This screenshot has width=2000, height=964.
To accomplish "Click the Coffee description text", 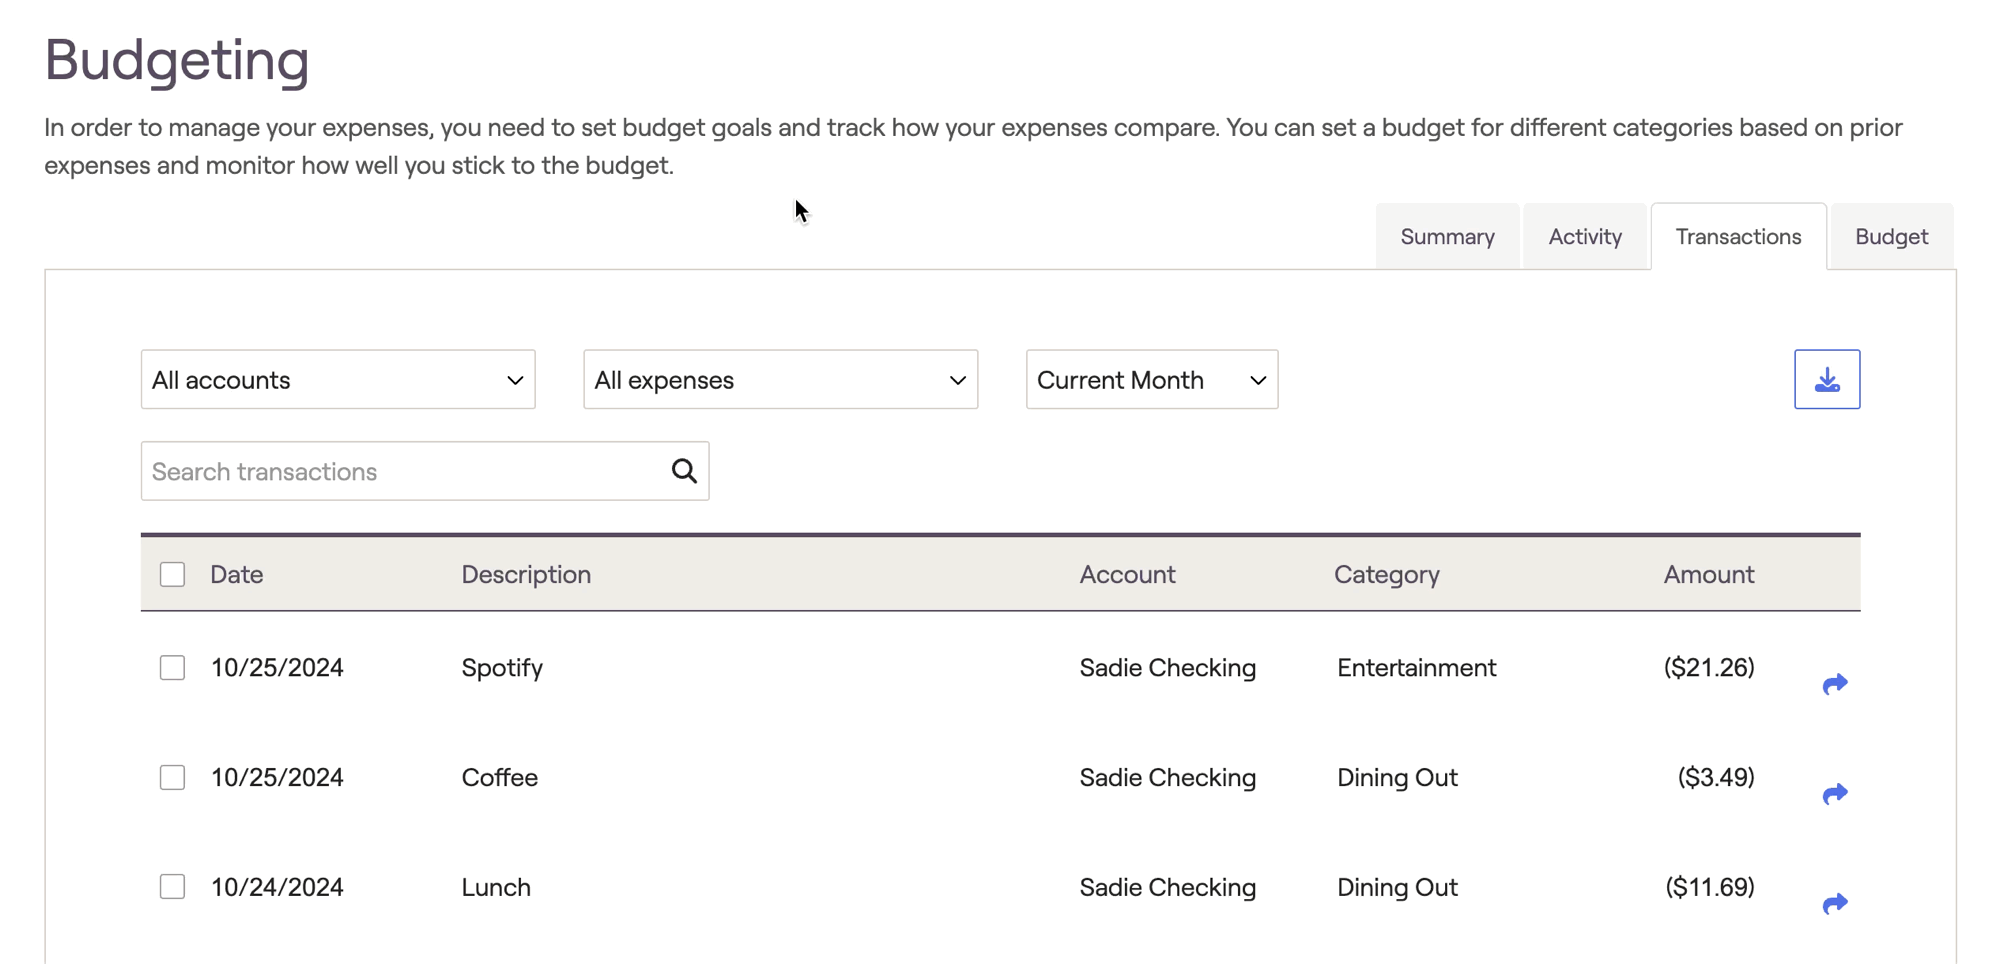I will [499, 777].
